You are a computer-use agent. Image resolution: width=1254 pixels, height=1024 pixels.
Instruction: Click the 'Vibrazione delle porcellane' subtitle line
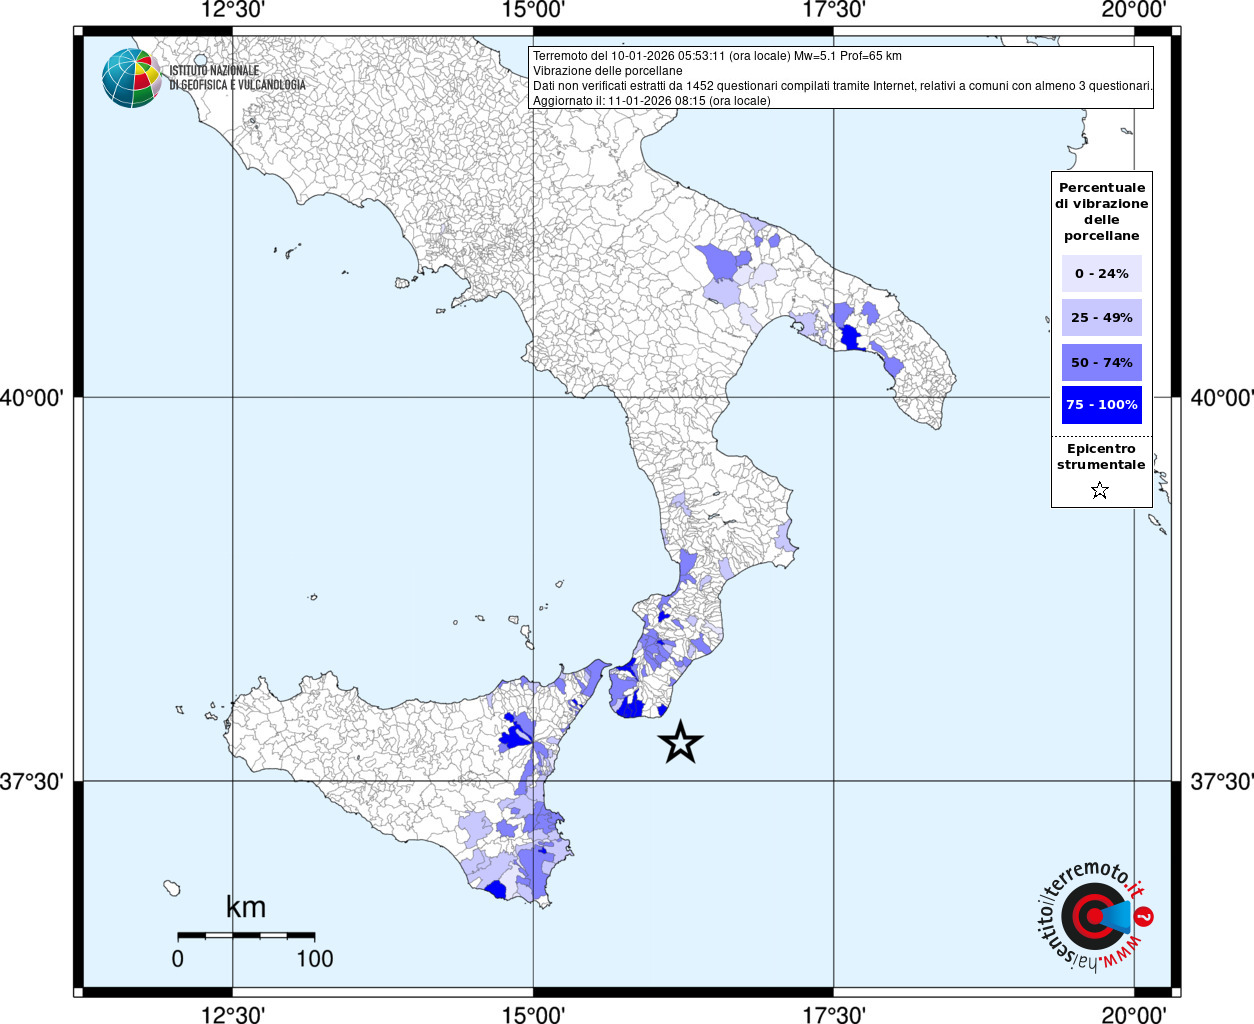point(608,71)
